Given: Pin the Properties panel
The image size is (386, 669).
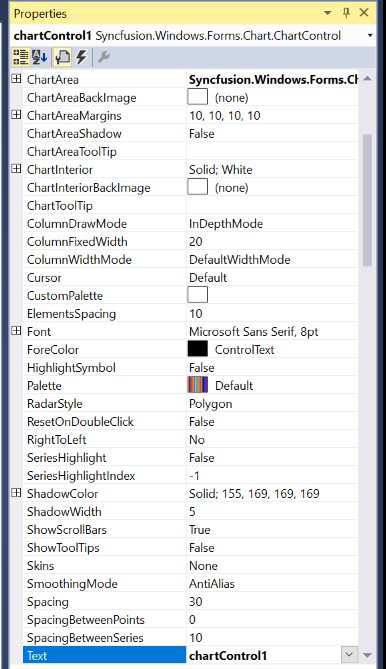Looking at the screenshot, I should [346, 13].
